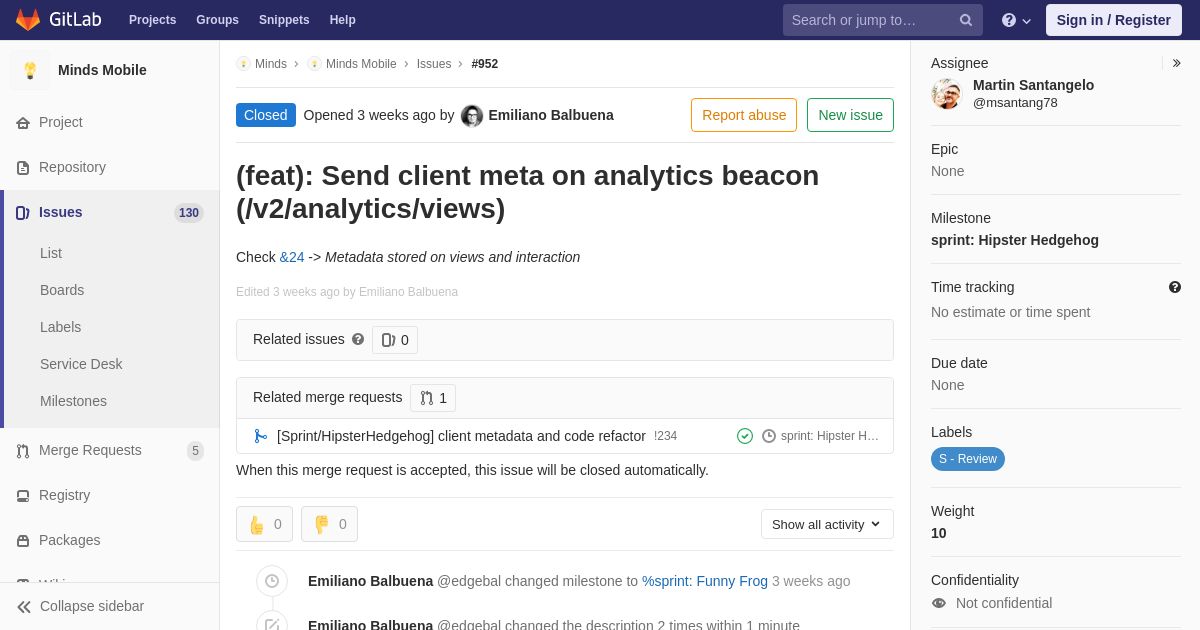
Task: Click the milestone clock icon in merge request row
Action: 769,436
